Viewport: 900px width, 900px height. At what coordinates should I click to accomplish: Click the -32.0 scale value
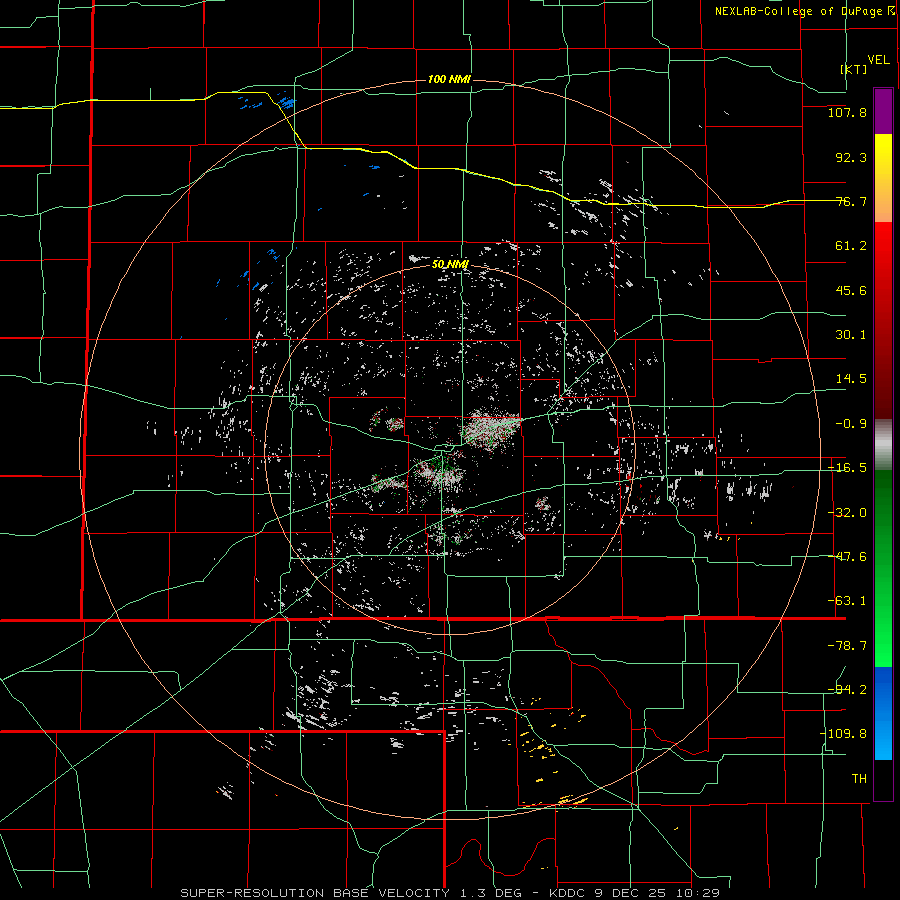(x=847, y=513)
